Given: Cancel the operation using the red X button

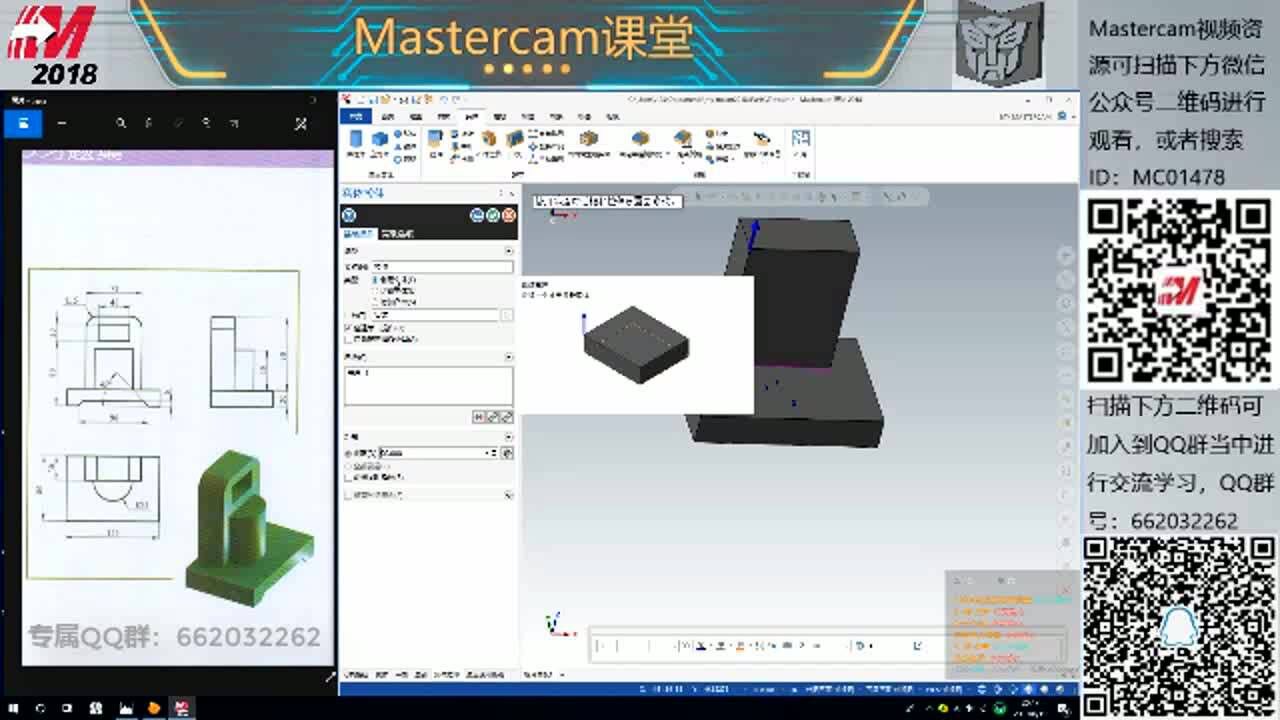Looking at the screenshot, I should coord(507,216).
